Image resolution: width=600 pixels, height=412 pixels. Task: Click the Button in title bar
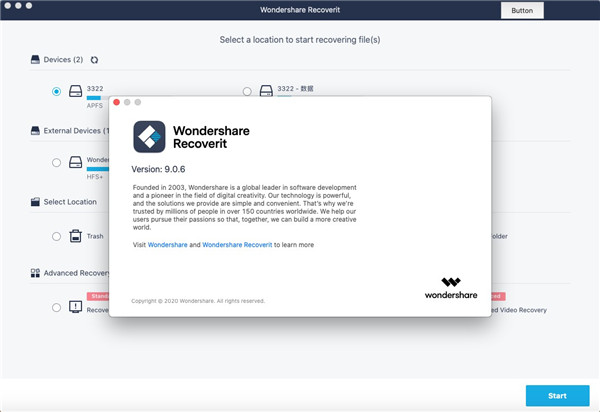(x=522, y=10)
